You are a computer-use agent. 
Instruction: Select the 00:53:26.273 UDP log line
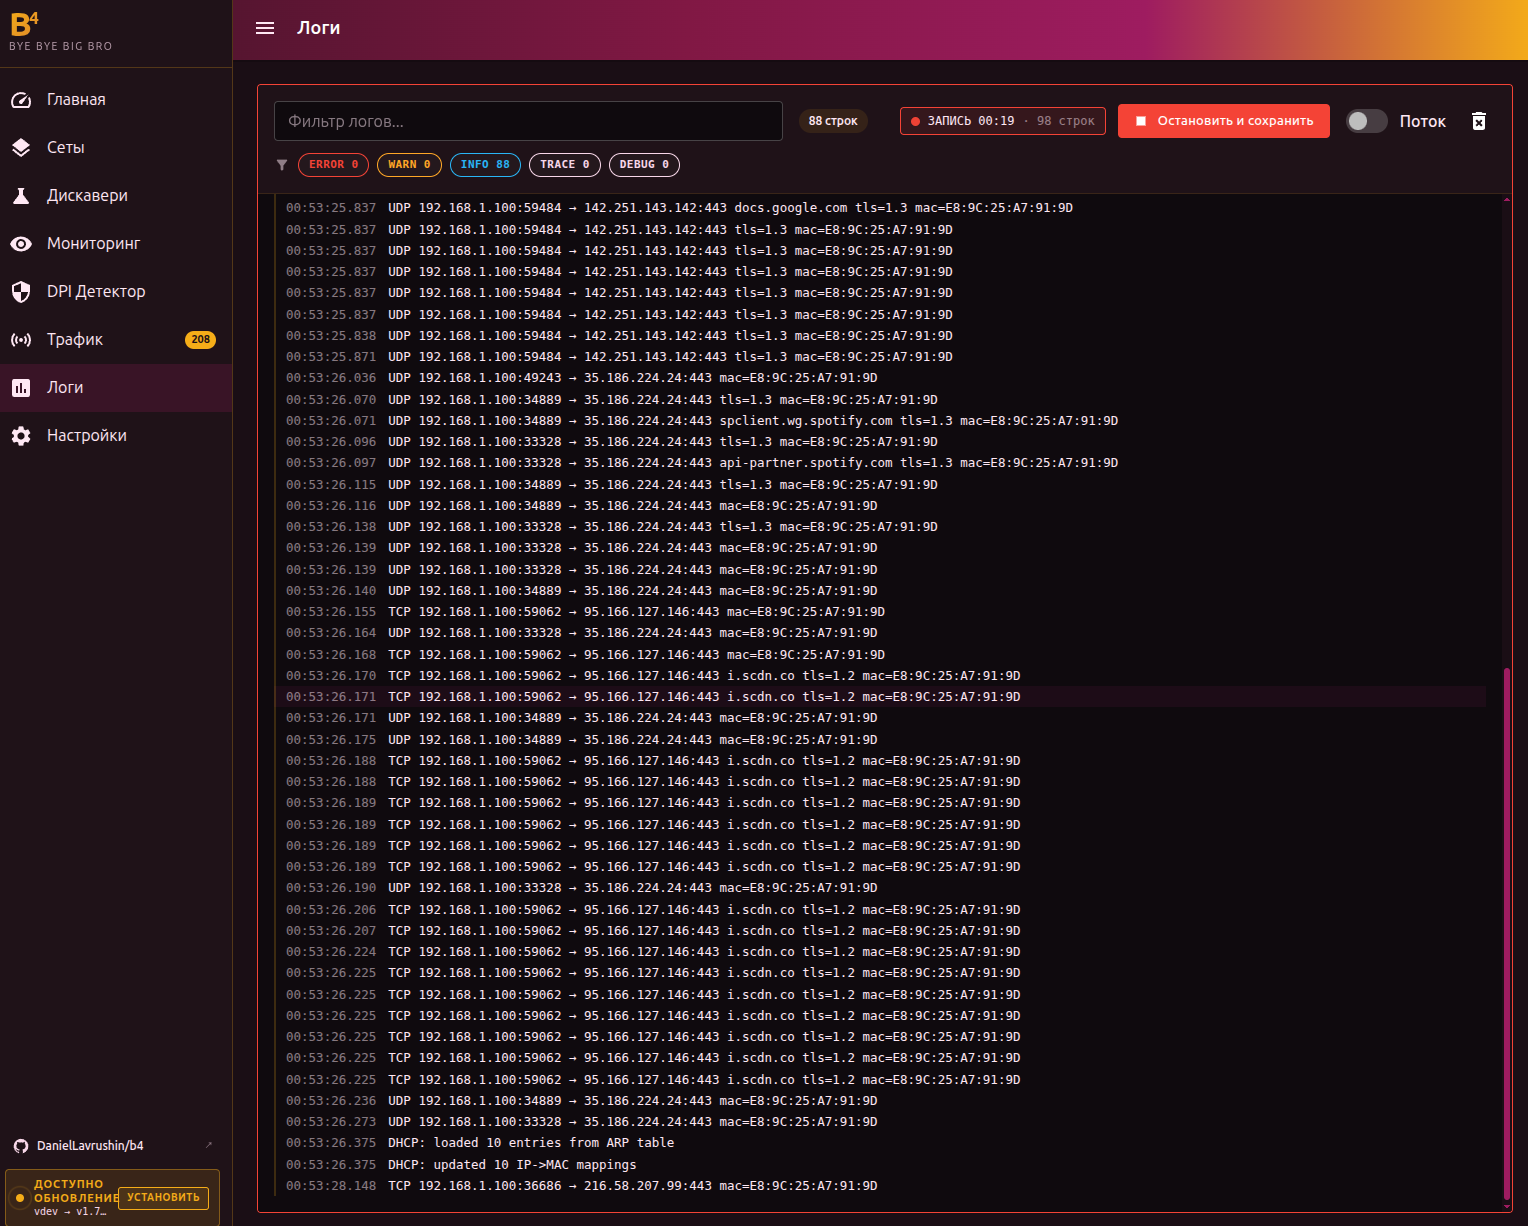pos(880,1122)
